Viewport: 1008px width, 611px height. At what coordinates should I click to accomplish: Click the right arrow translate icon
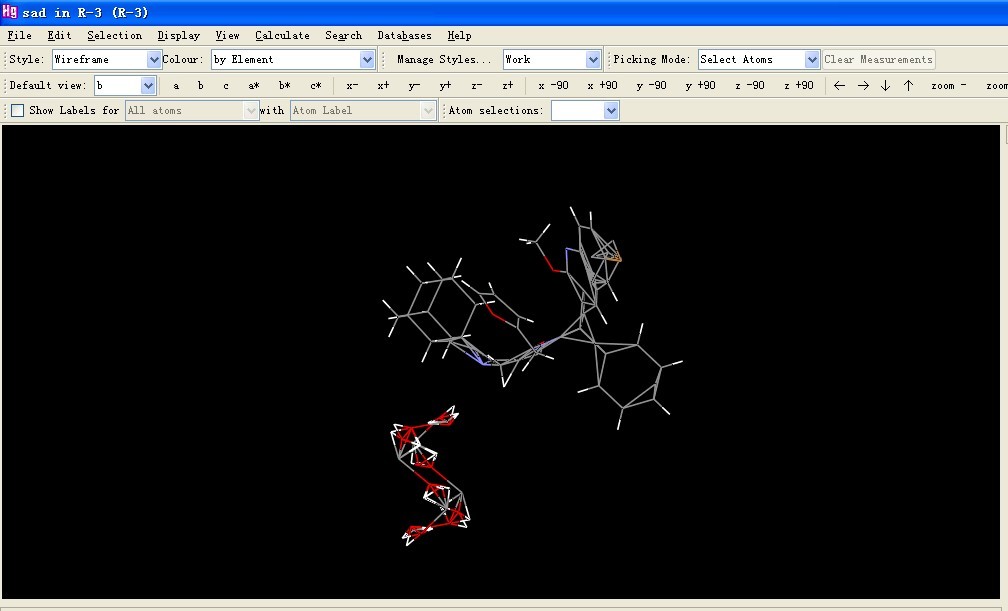pyautogui.click(x=863, y=86)
